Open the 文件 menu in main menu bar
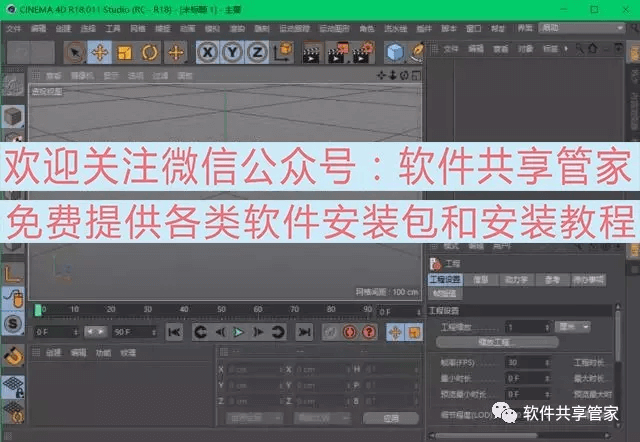640x442 pixels. pyautogui.click(x=13, y=28)
